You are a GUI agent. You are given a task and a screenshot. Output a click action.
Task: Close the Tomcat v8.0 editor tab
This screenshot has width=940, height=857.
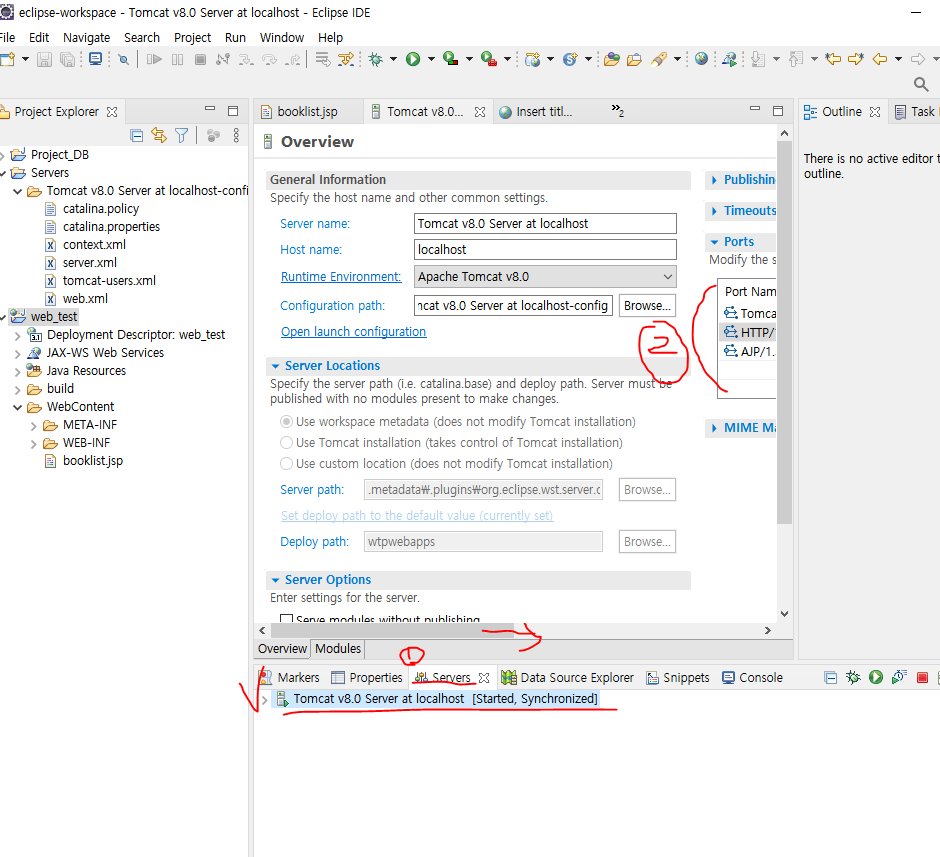coord(480,112)
